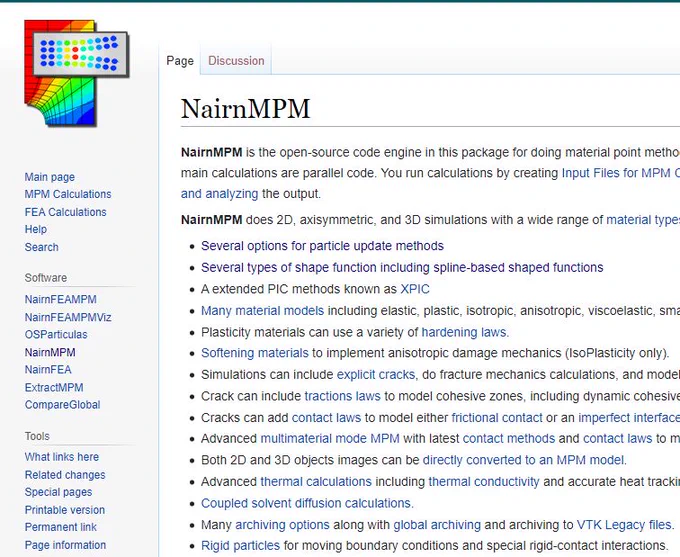
Task: Follow 'thermal calculations' link
Action: (x=316, y=482)
